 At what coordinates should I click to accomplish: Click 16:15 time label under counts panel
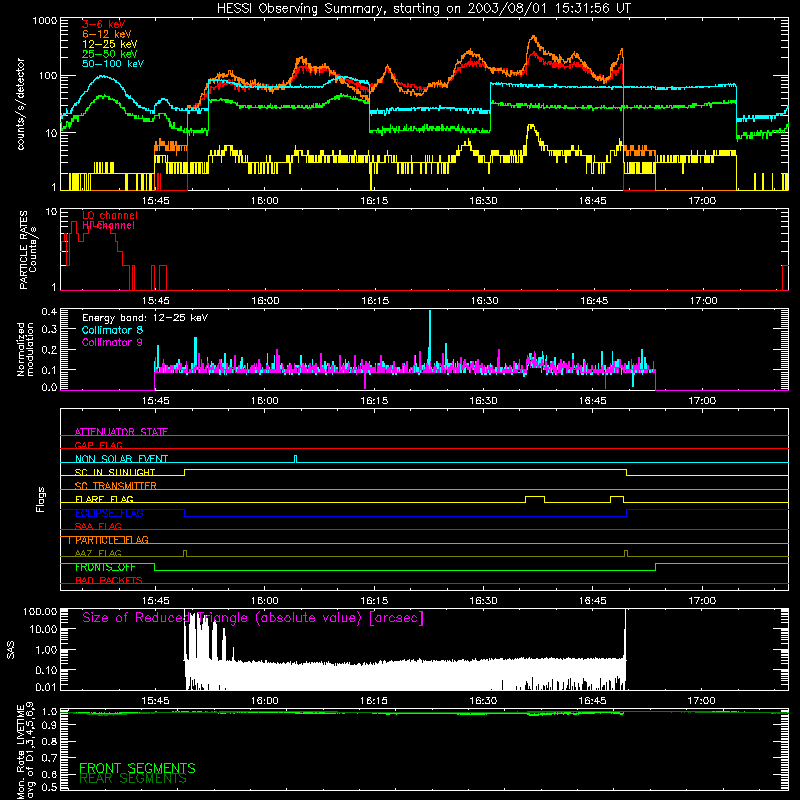(x=374, y=201)
